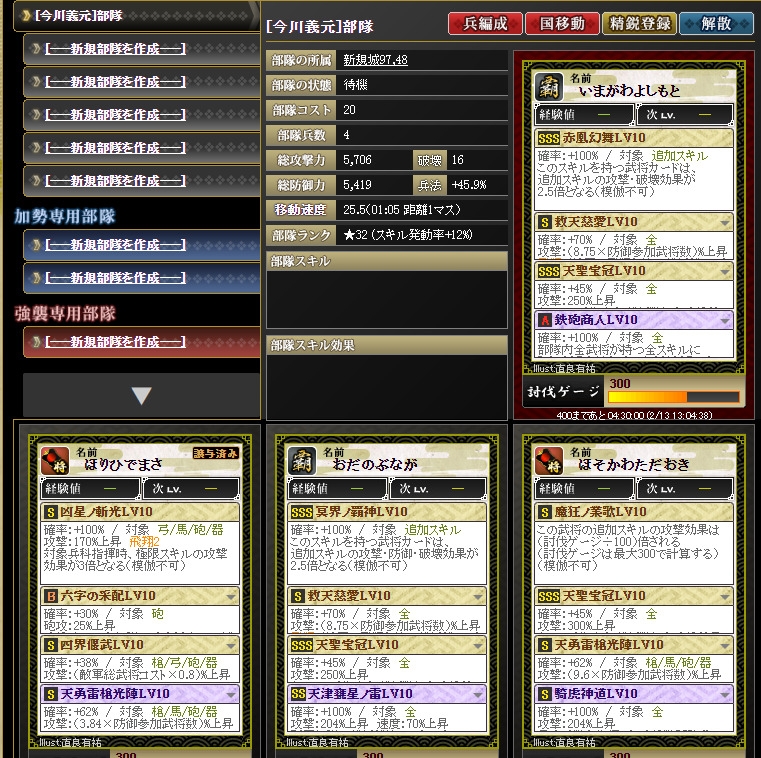Expand 鉄砲商人LV10 skill details
This screenshot has height=758, width=761.
tap(725, 321)
